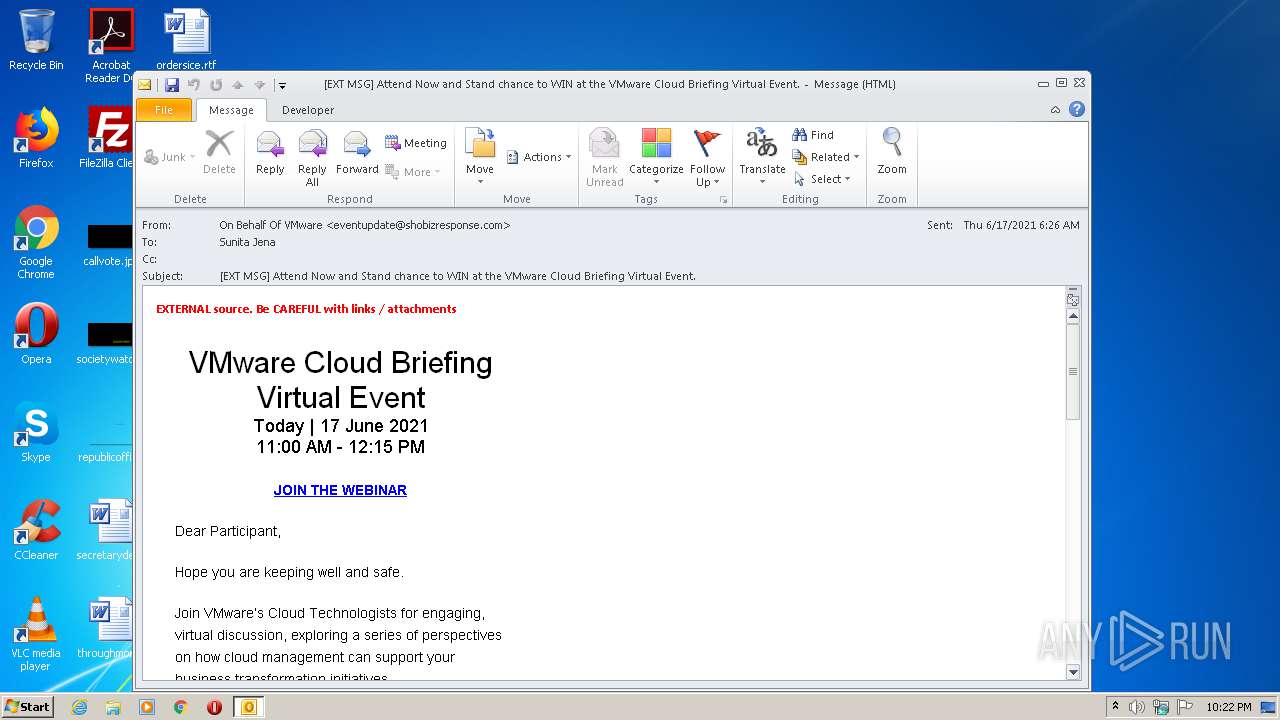The width and height of the screenshot is (1280, 720).
Task: Forward this email message
Action: point(357,154)
